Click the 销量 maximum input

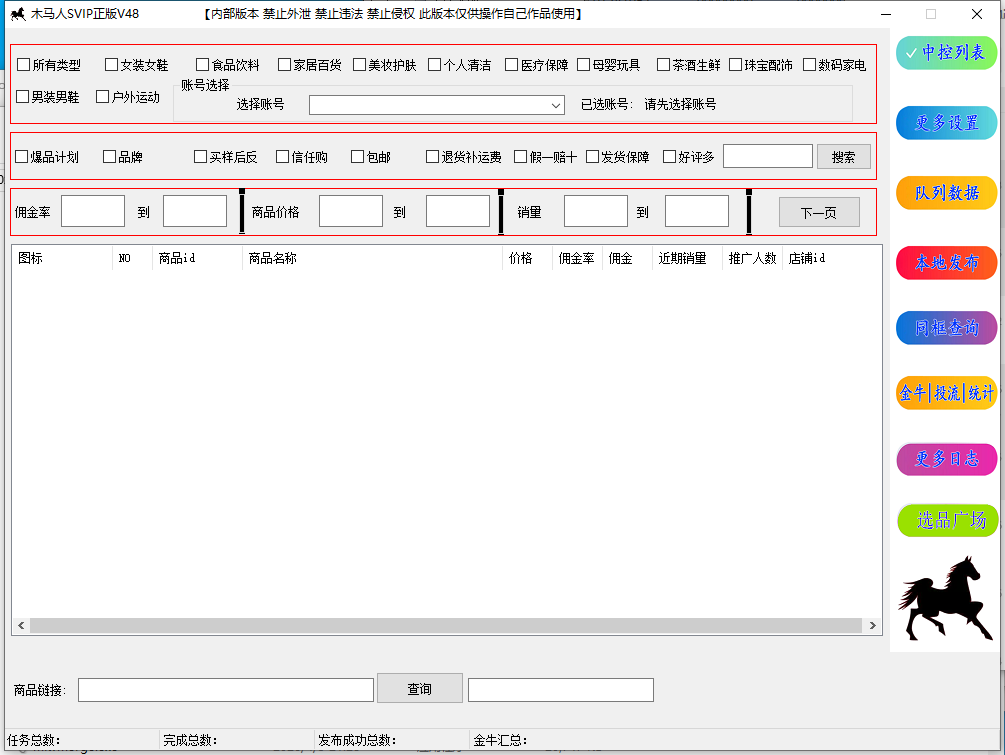click(697, 212)
